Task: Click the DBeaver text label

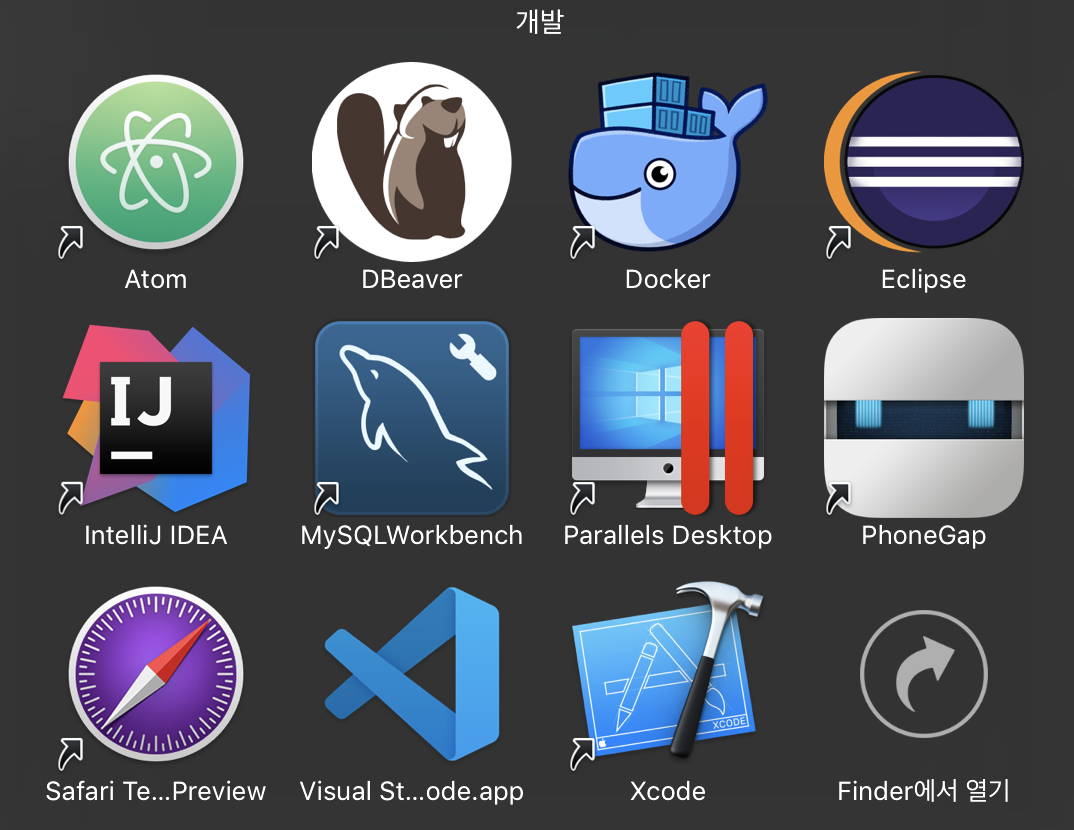Action: 412,279
